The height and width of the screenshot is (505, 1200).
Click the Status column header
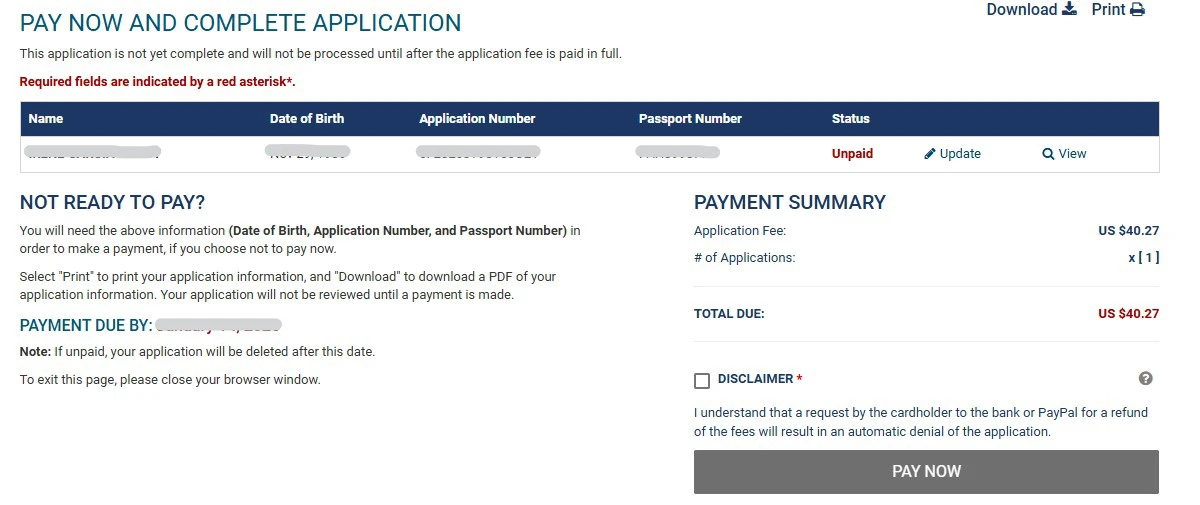(x=851, y=119)
